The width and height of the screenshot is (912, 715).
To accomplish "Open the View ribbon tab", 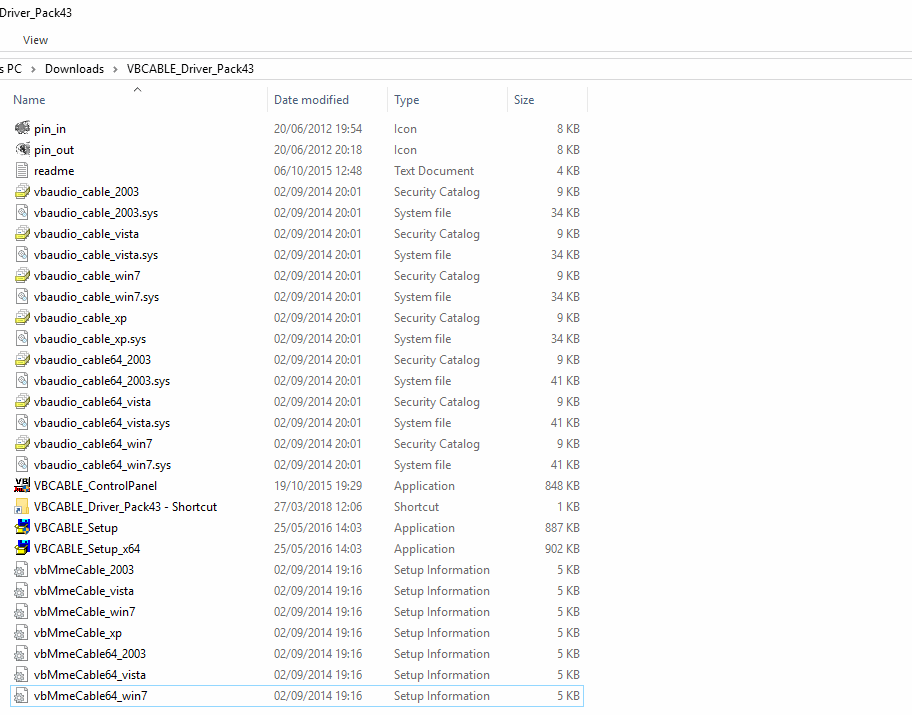I will pyautogui.click(x=35, y=40).
